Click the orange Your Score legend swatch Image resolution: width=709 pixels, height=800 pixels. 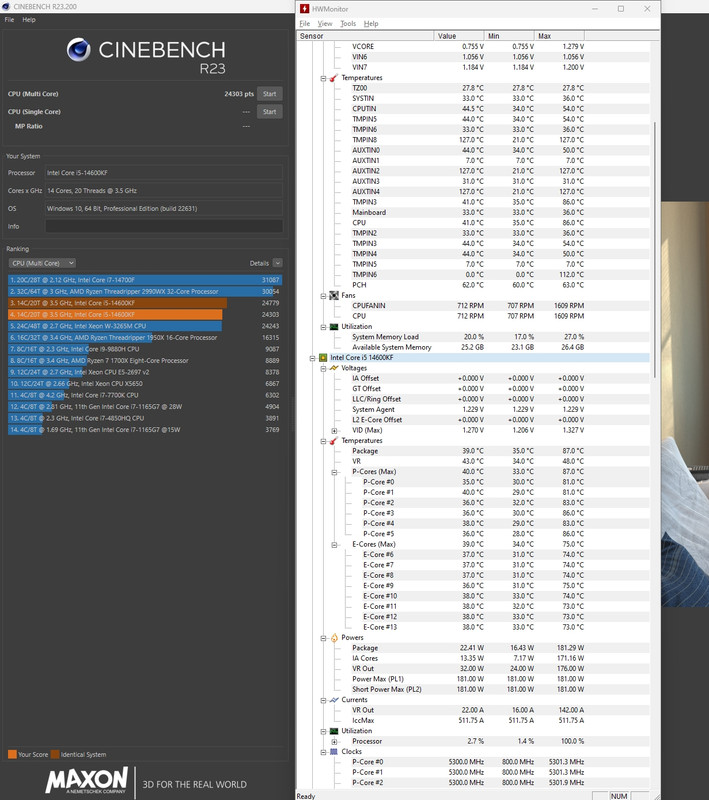click(12, 755)
